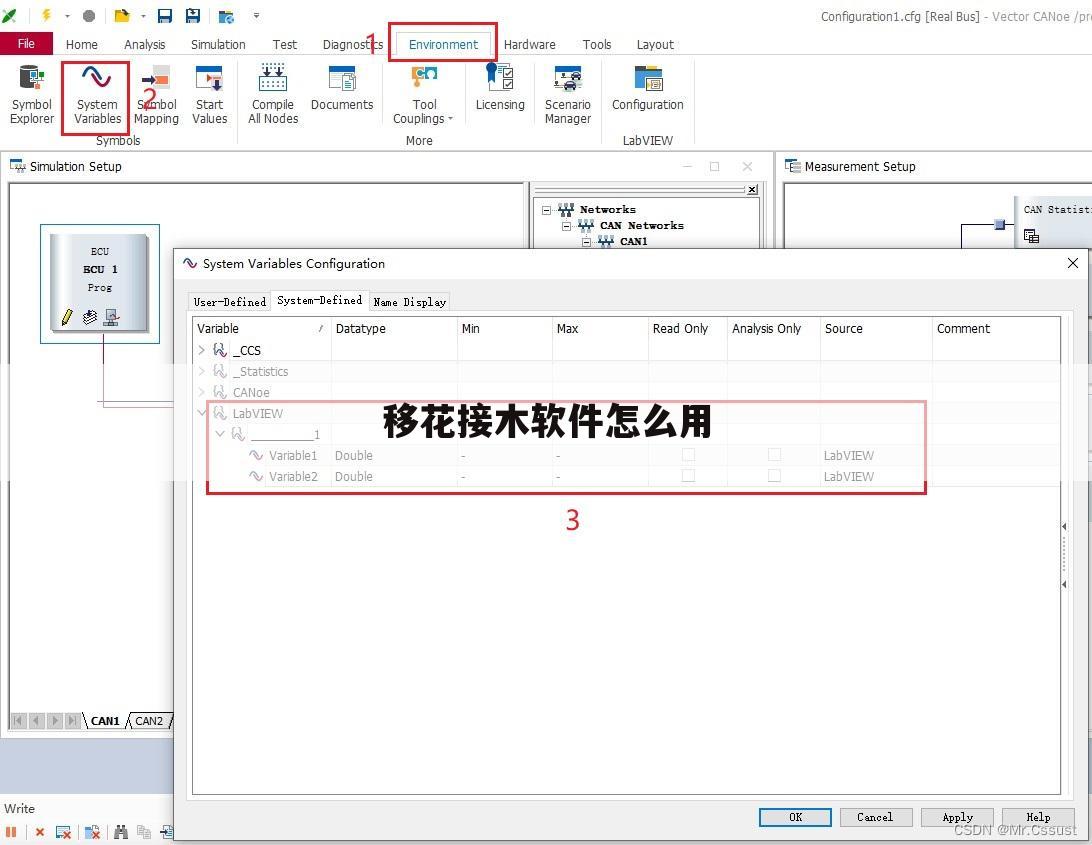
Task: Select the ECU 1 node block
Action: tap(99, 282)
